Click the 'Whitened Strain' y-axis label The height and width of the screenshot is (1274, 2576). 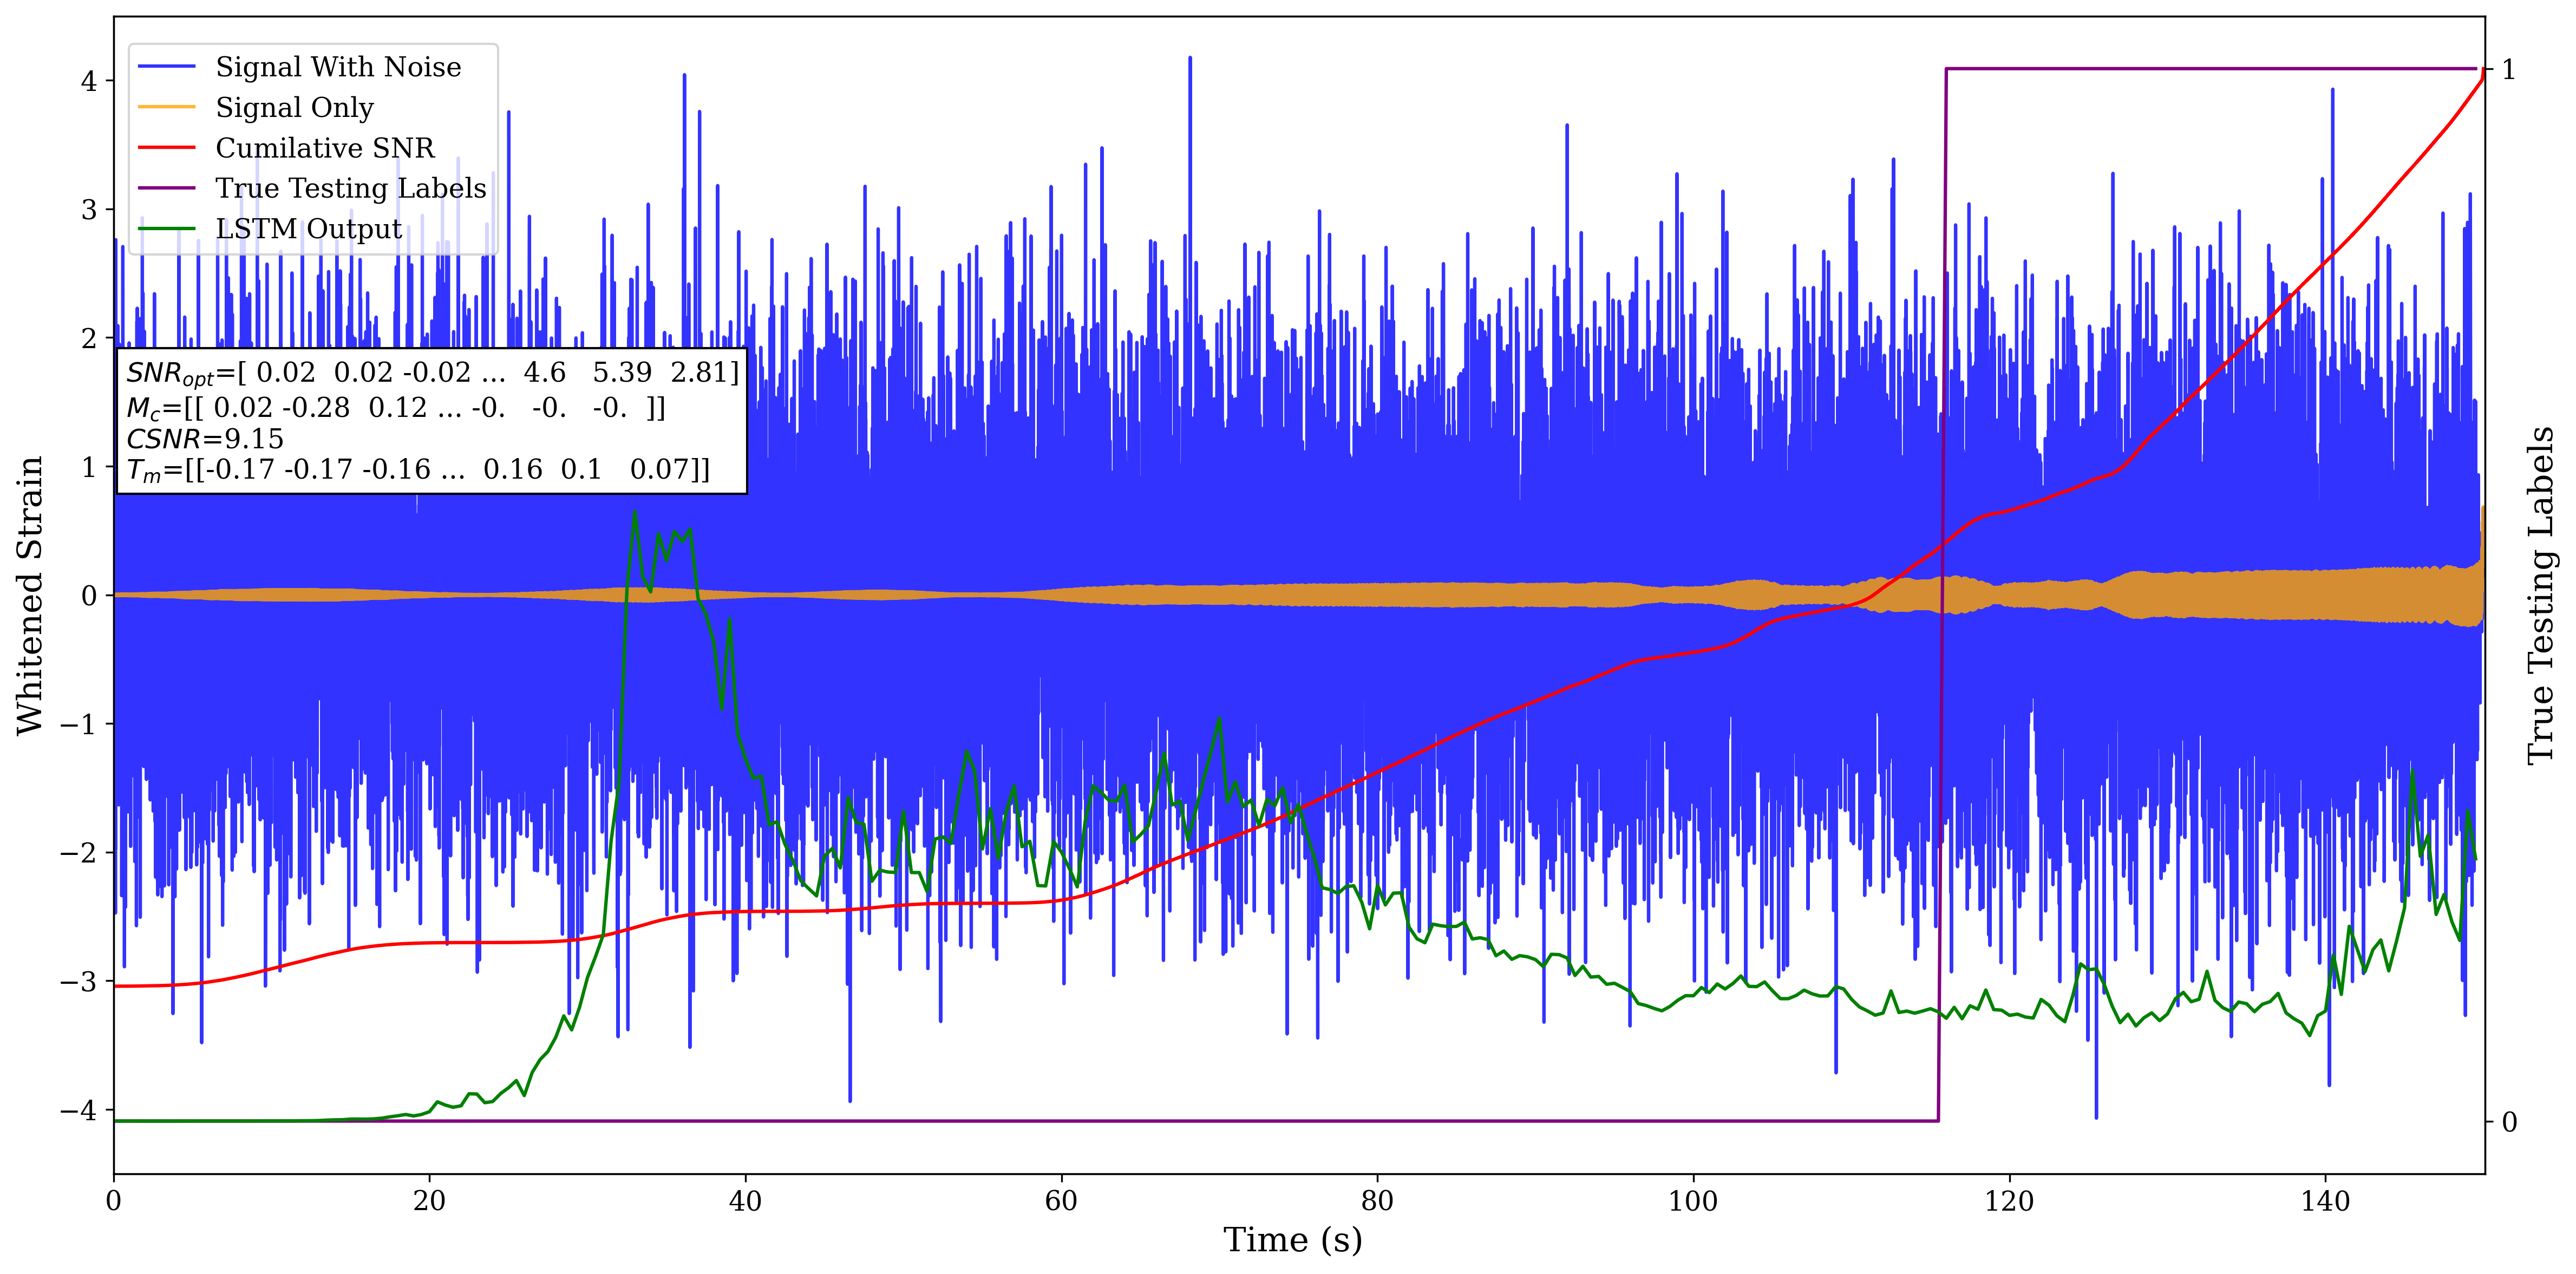(30, 595)
